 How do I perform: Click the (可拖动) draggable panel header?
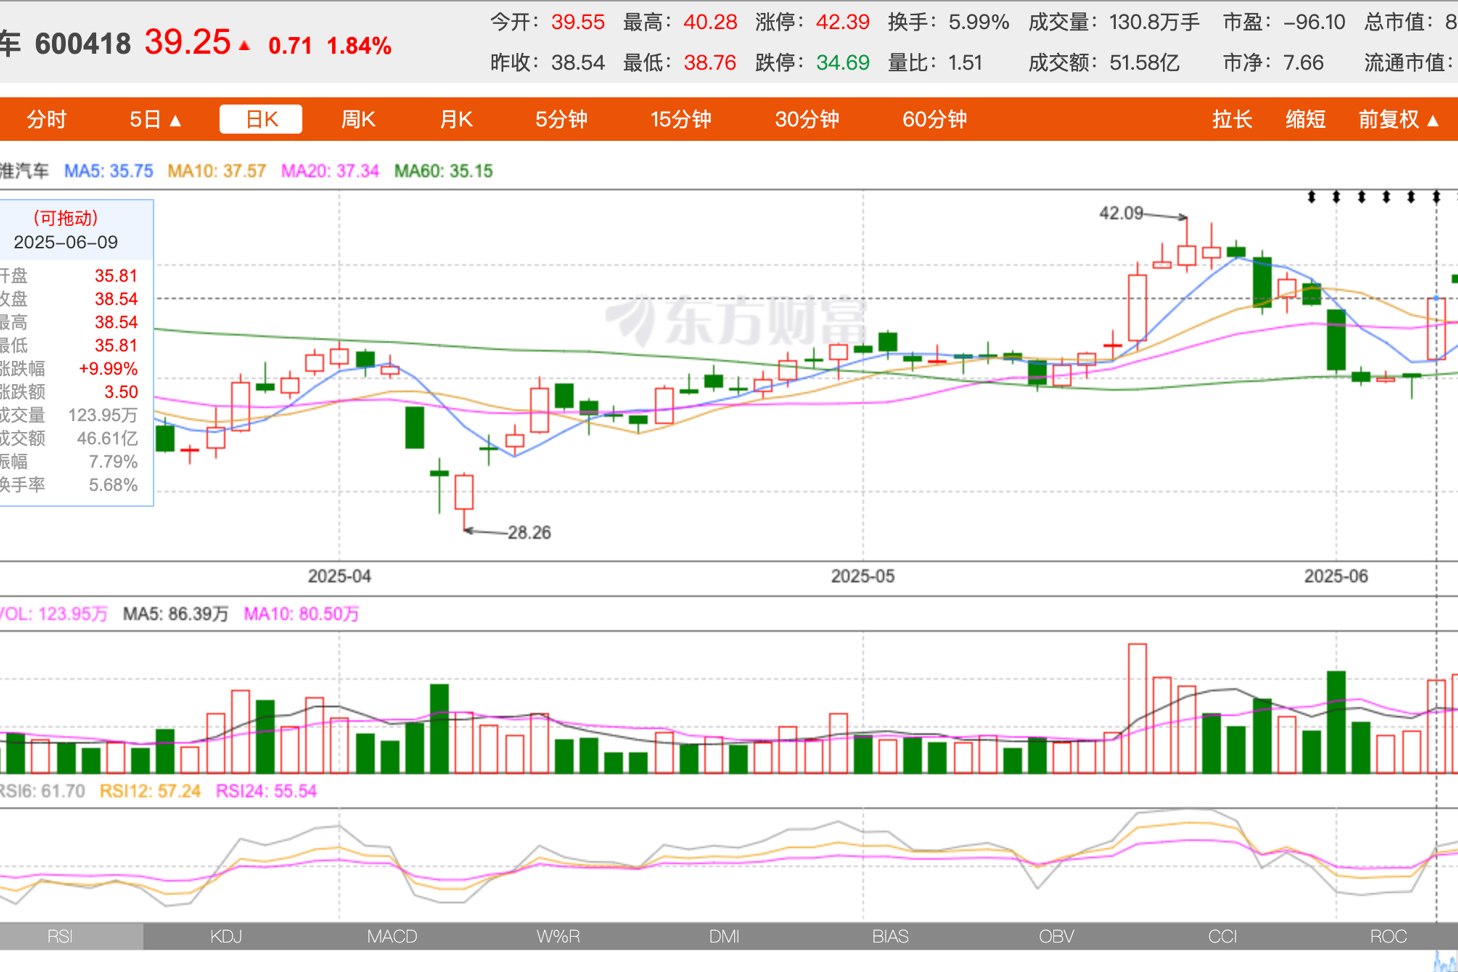66,218
